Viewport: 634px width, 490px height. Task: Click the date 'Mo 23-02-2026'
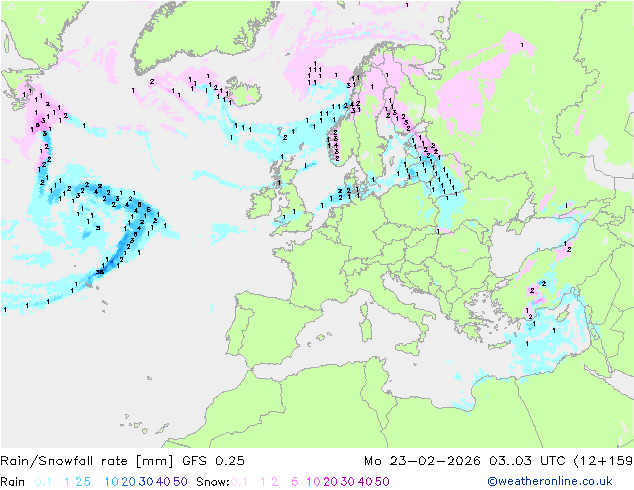coord(422,461)
